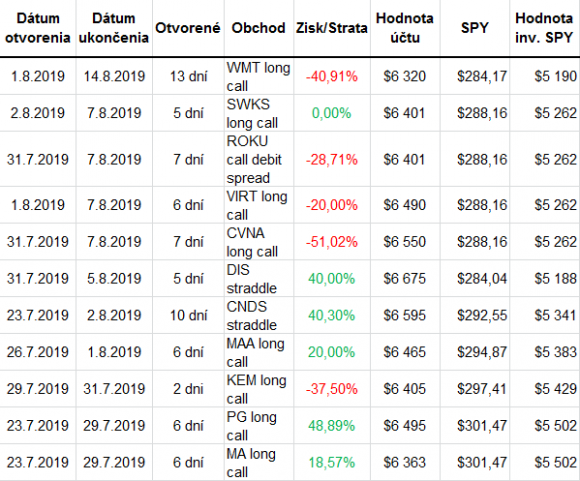Select opening date 2.8.2019
Image resolution: width=580 pixels, height=481 pixels.
38,113
